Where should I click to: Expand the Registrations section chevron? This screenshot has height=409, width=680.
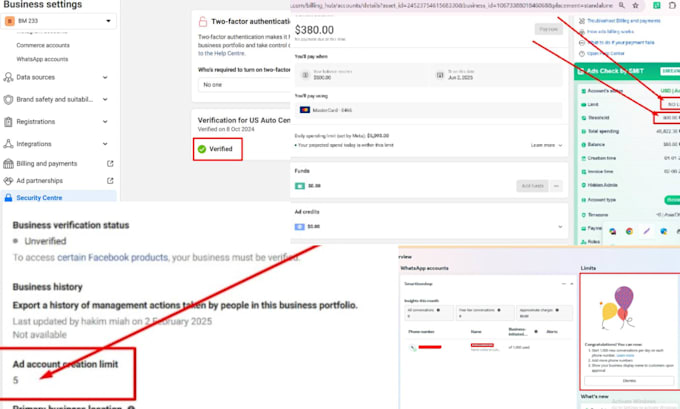point(105,121)
